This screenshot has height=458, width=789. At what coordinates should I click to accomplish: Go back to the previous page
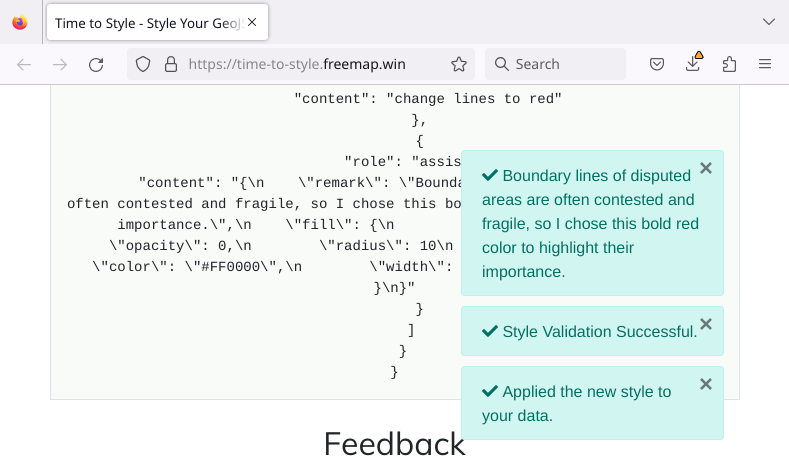click(24, 64)
